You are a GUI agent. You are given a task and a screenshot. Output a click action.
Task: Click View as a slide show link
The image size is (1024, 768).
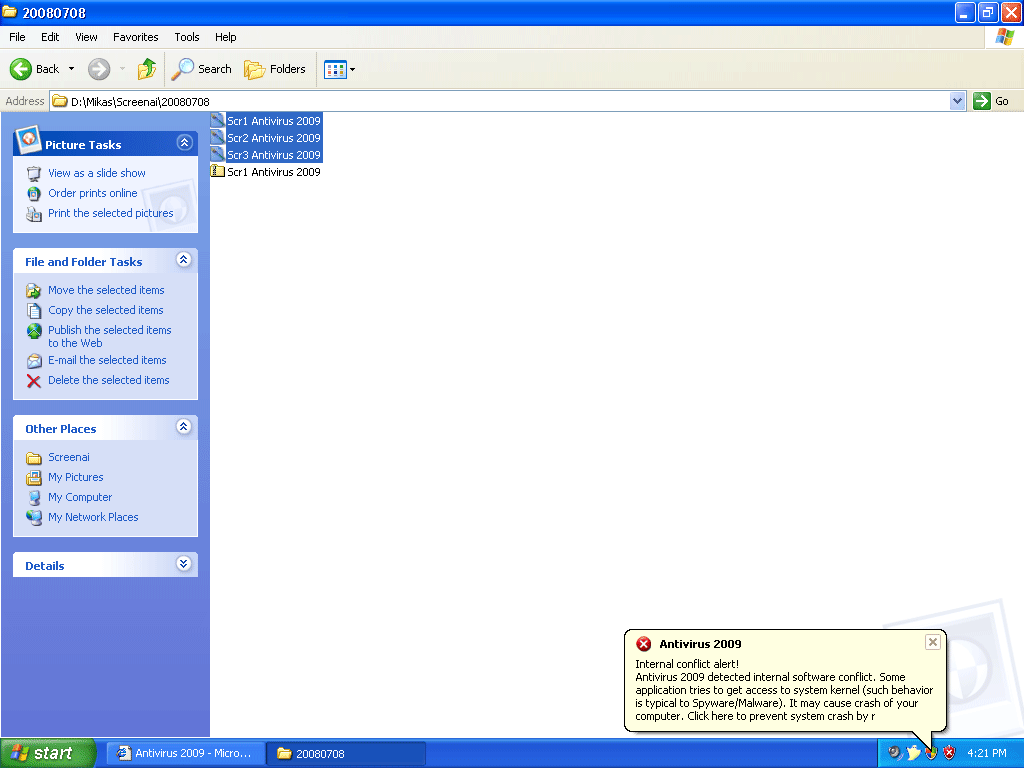(97, 173)
